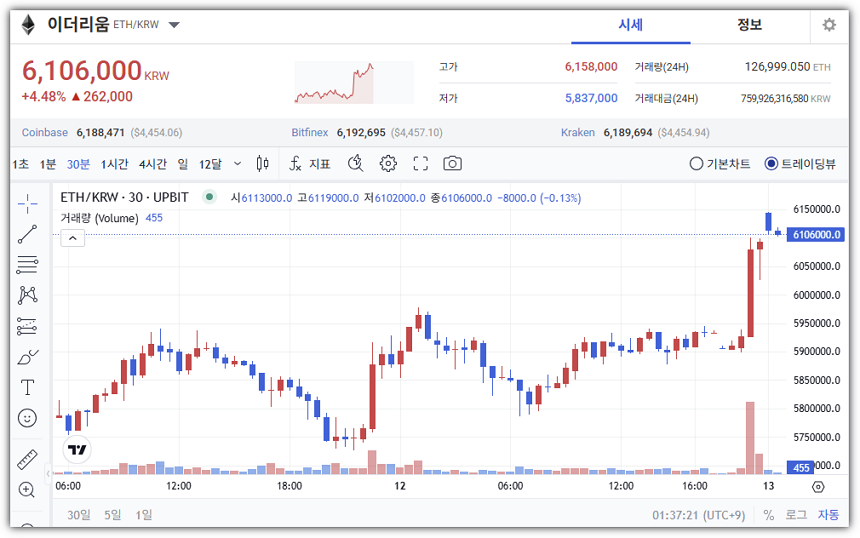Select the forecasting position tool
860x538 pixels.
click(27, 326)
